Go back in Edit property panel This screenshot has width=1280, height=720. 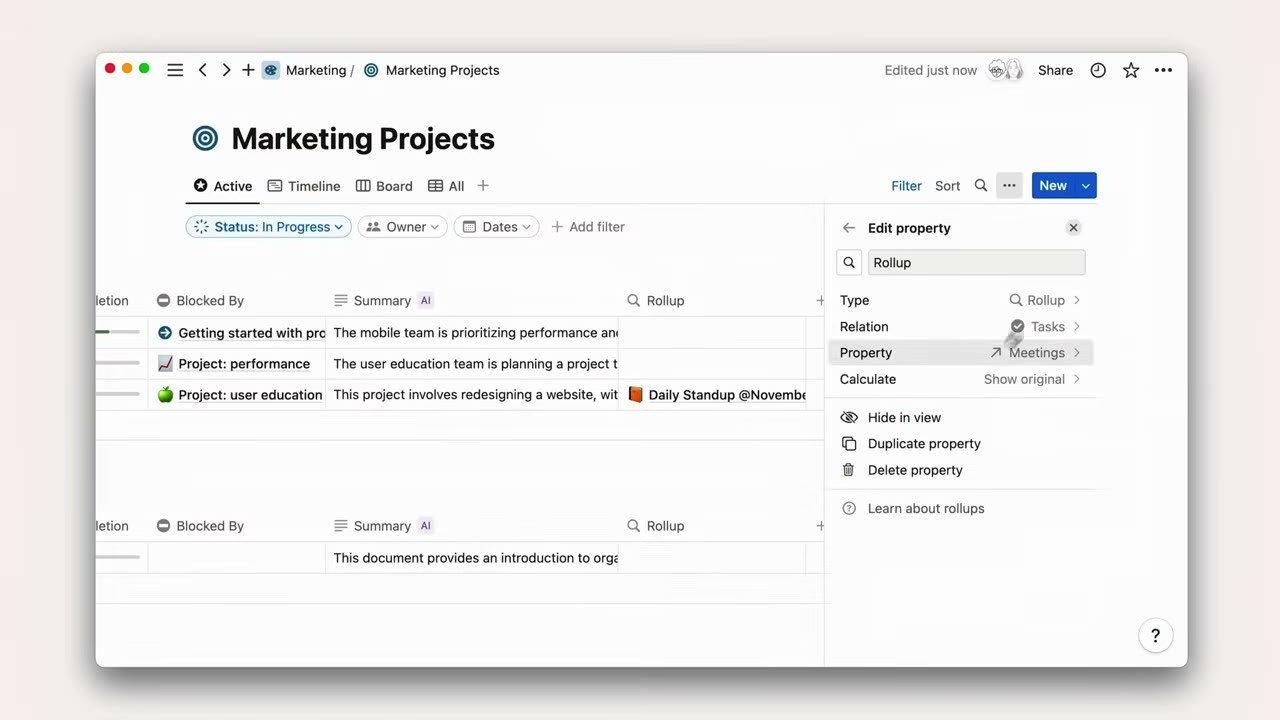click(x=849, y=228)
